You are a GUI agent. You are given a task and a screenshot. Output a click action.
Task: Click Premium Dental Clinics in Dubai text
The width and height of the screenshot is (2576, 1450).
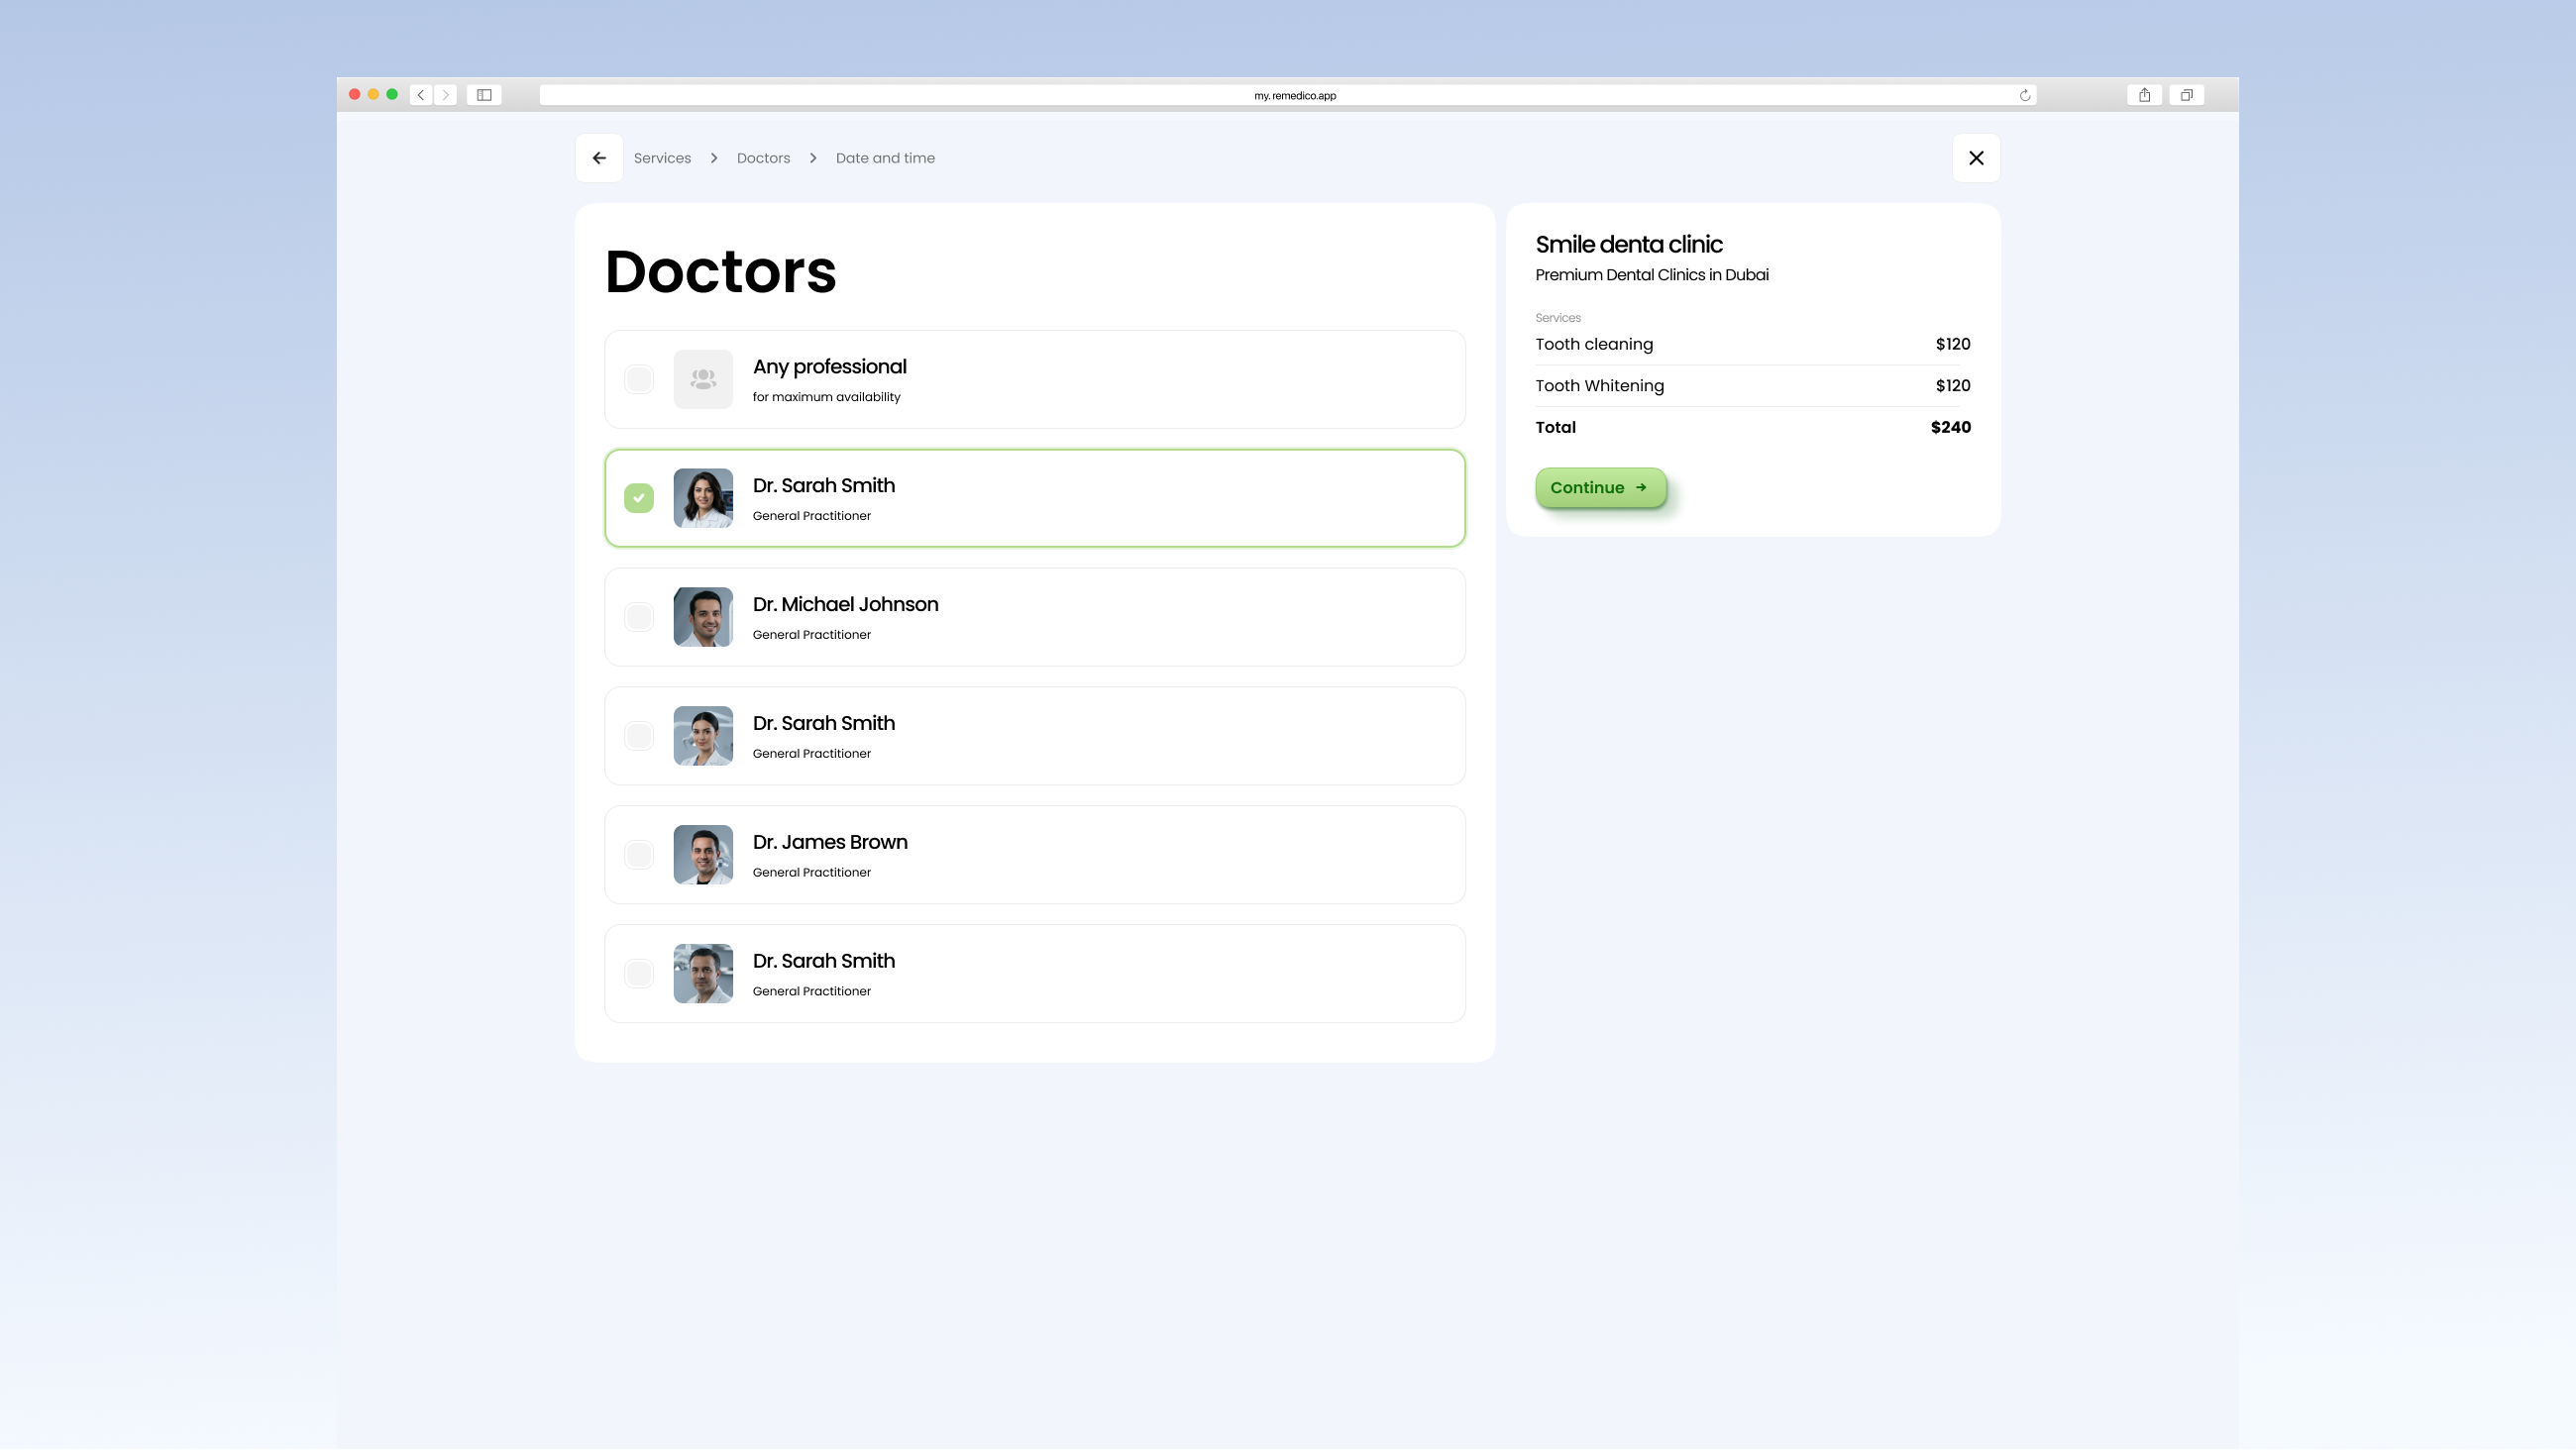(1652, 275)
